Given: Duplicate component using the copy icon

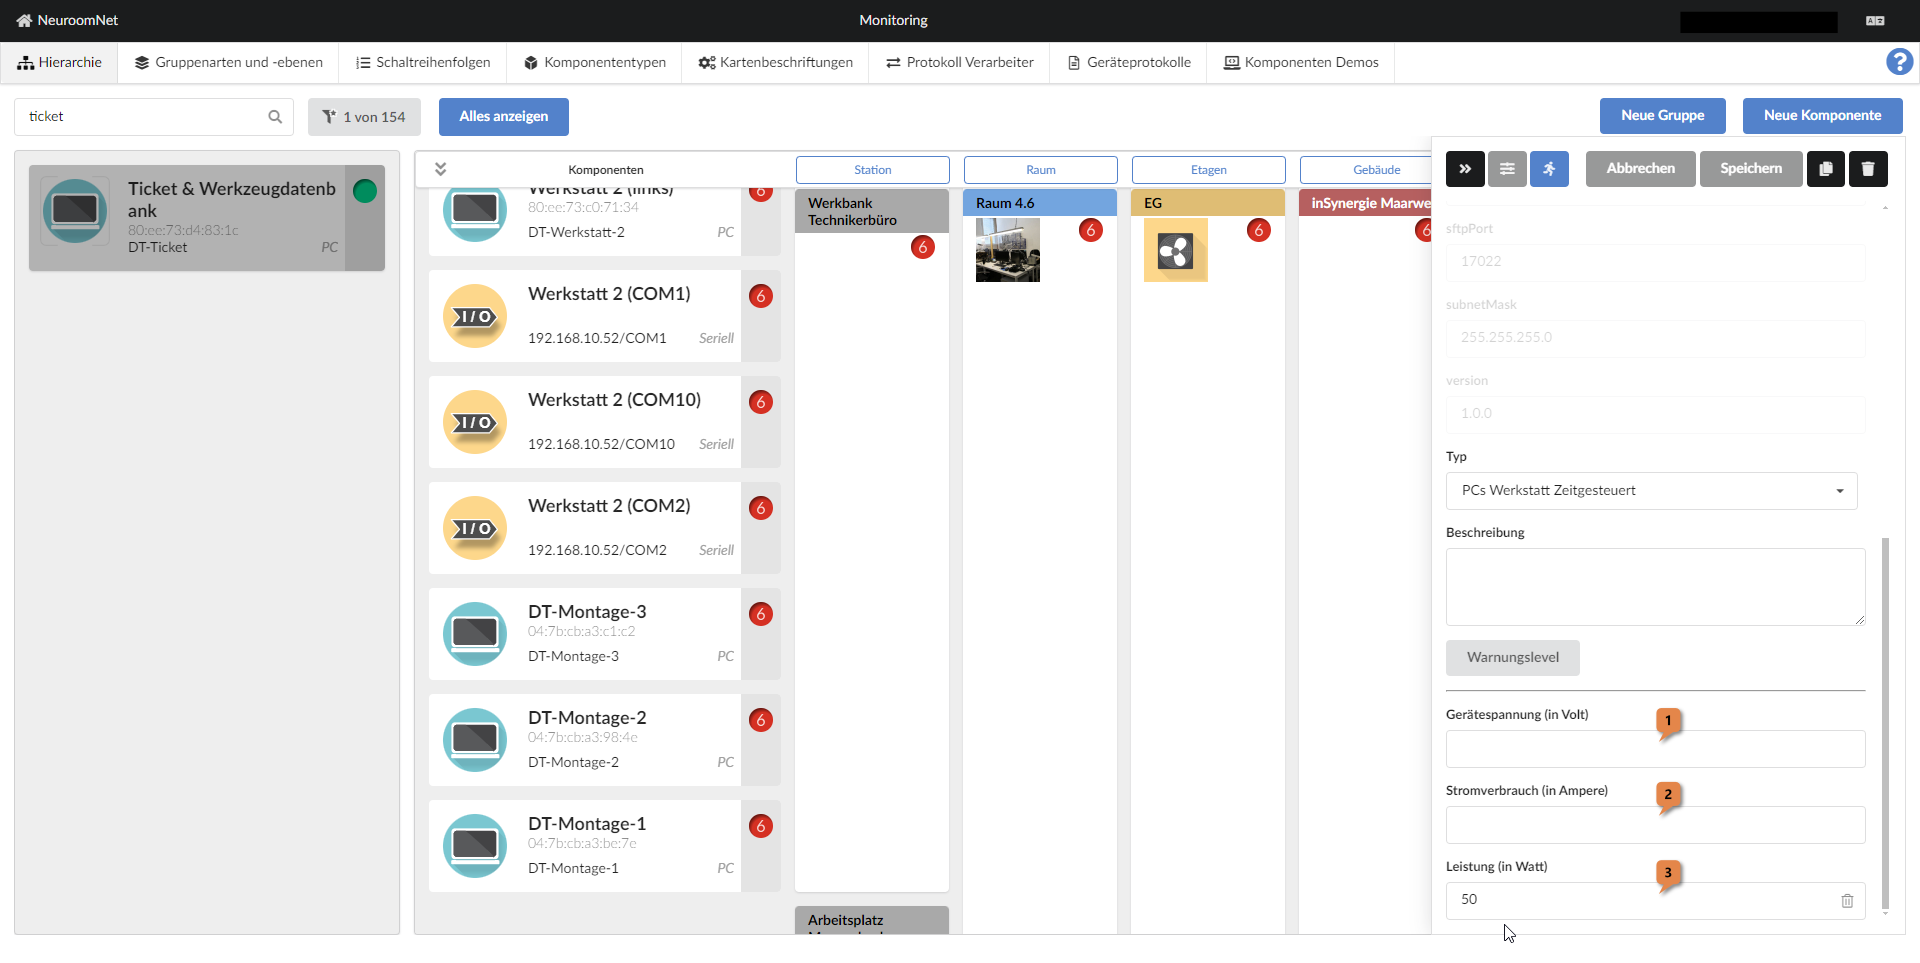Looking at the screenshot, I should [1825, 169].
